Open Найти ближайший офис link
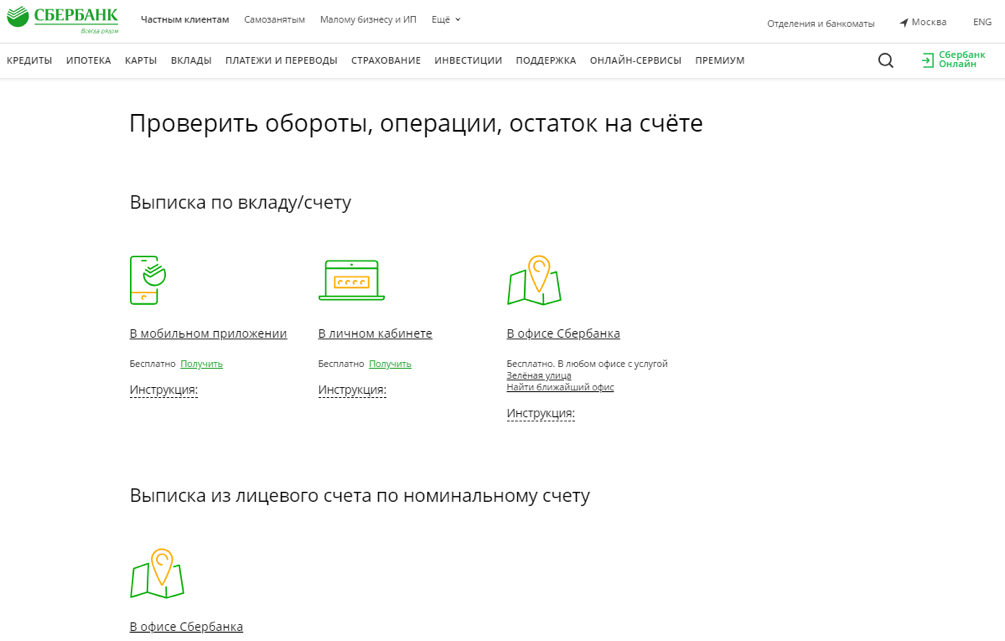This screenshot has height=641, width=1005. (560, 387)
